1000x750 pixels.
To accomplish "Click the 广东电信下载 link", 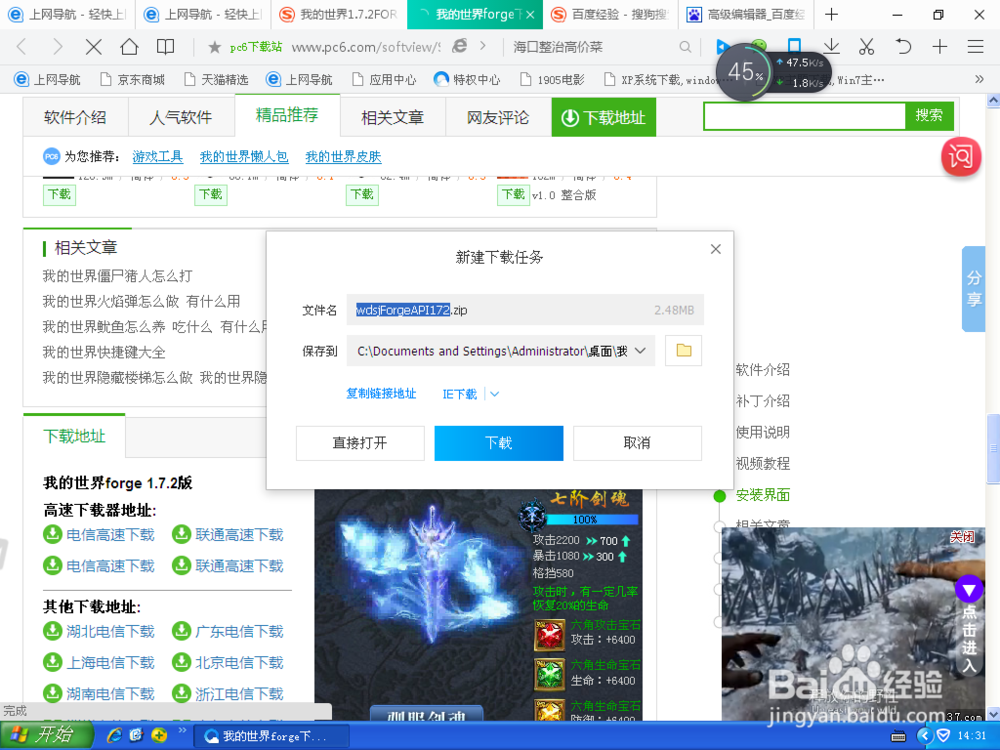I will 239,631.
